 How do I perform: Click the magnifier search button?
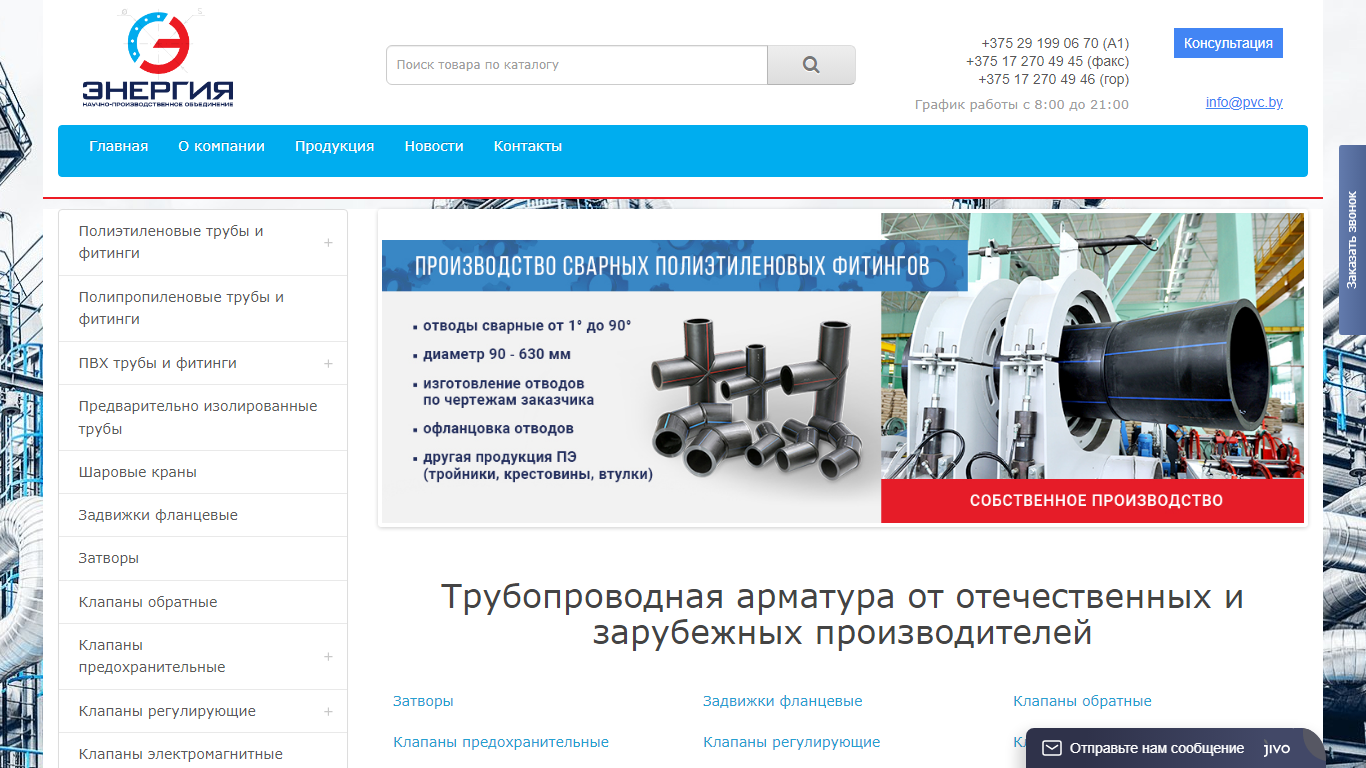pos(811,65)
